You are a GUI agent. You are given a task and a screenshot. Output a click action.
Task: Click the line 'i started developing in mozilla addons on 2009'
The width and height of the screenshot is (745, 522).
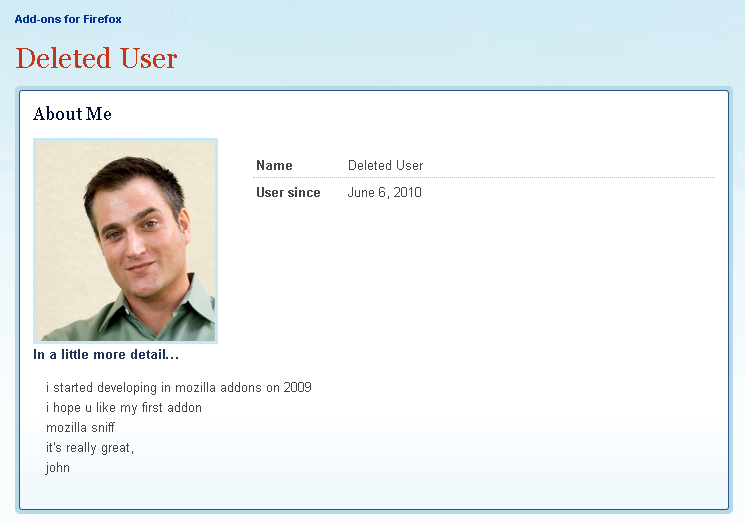pos(179,388)
